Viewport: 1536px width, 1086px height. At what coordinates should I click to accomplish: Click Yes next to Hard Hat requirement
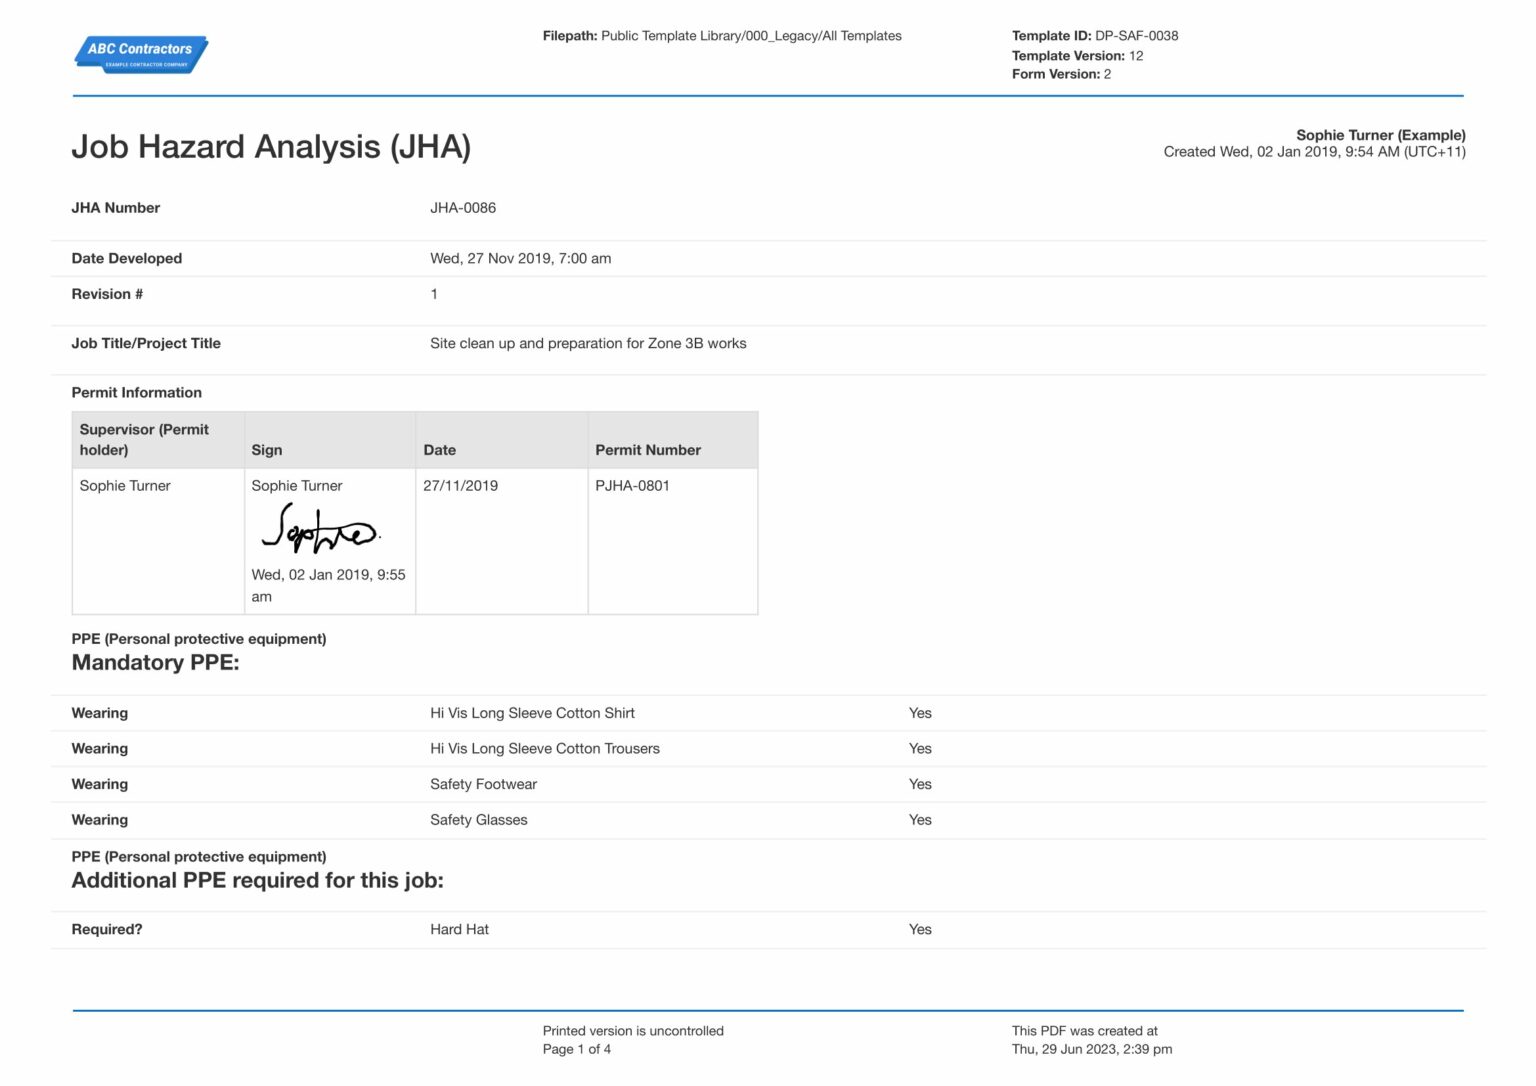(920, 929)
